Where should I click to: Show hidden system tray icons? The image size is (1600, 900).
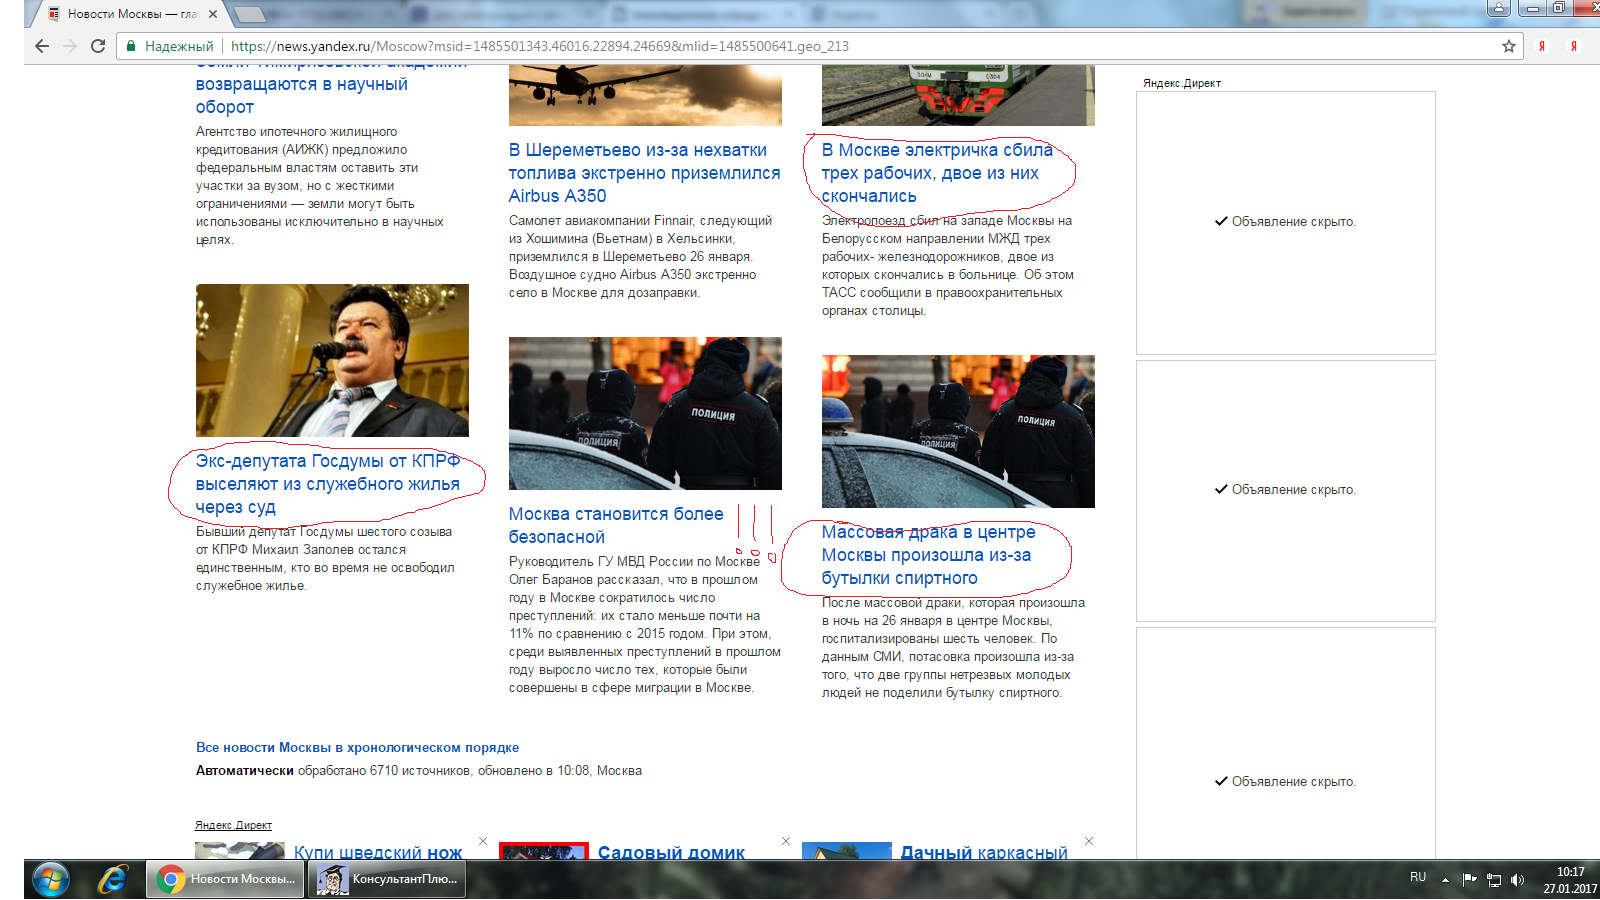(1445, 880)
